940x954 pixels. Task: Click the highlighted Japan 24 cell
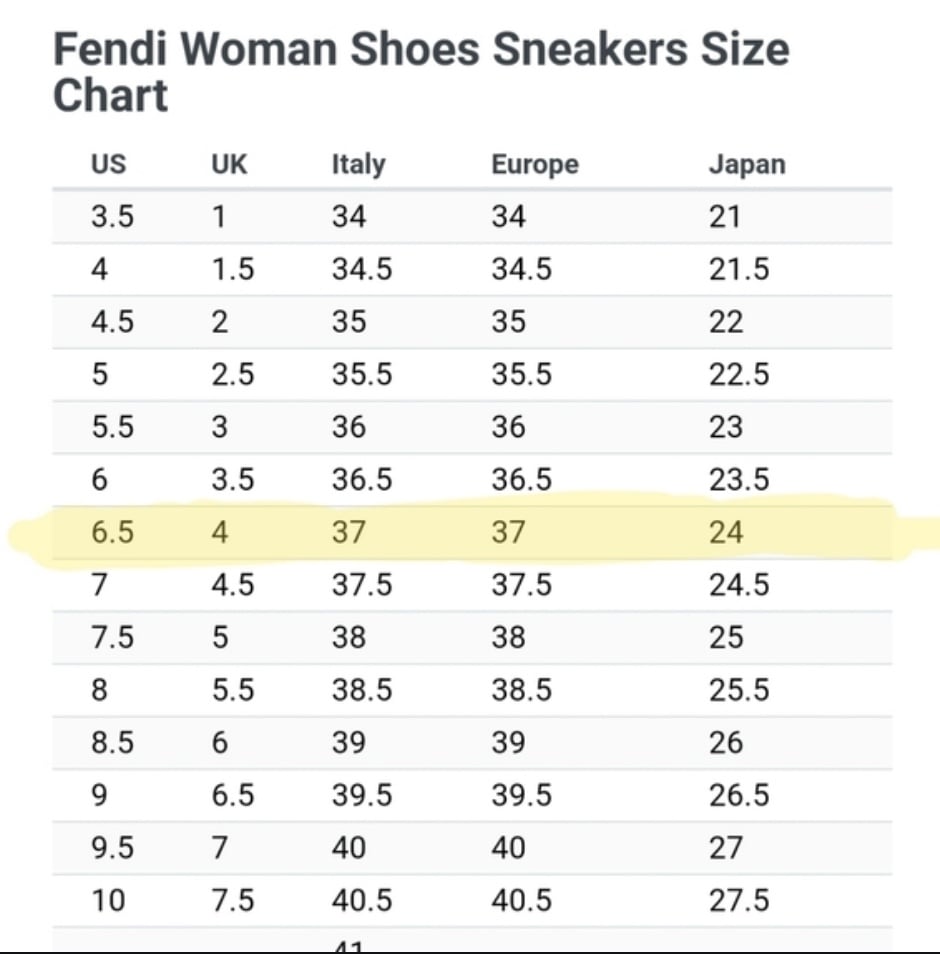[x=726, y=532]
